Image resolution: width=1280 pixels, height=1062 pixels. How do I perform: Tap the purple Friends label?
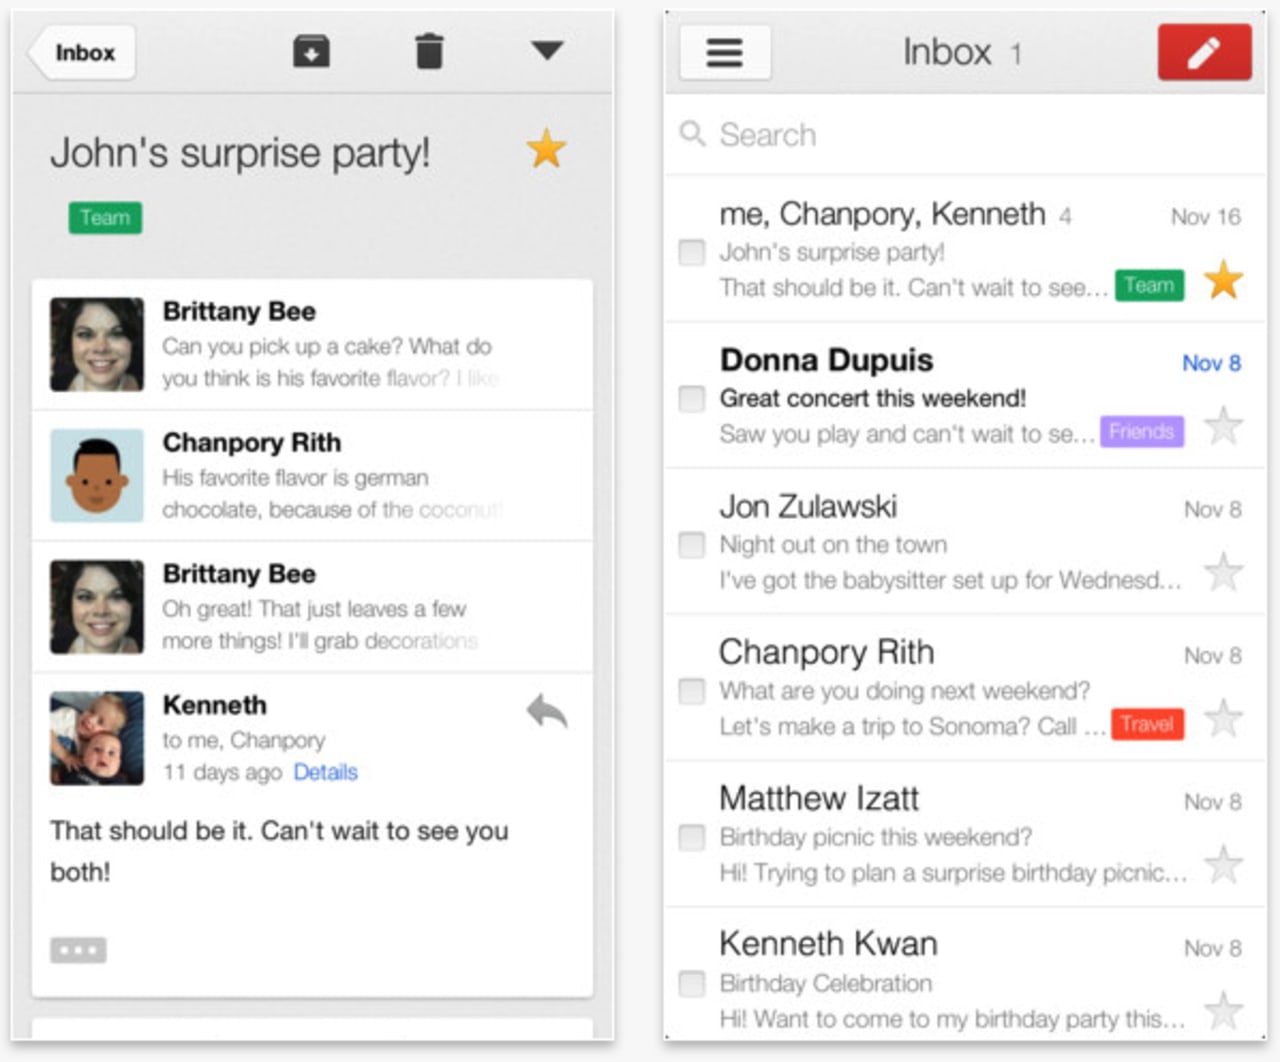1142,432
